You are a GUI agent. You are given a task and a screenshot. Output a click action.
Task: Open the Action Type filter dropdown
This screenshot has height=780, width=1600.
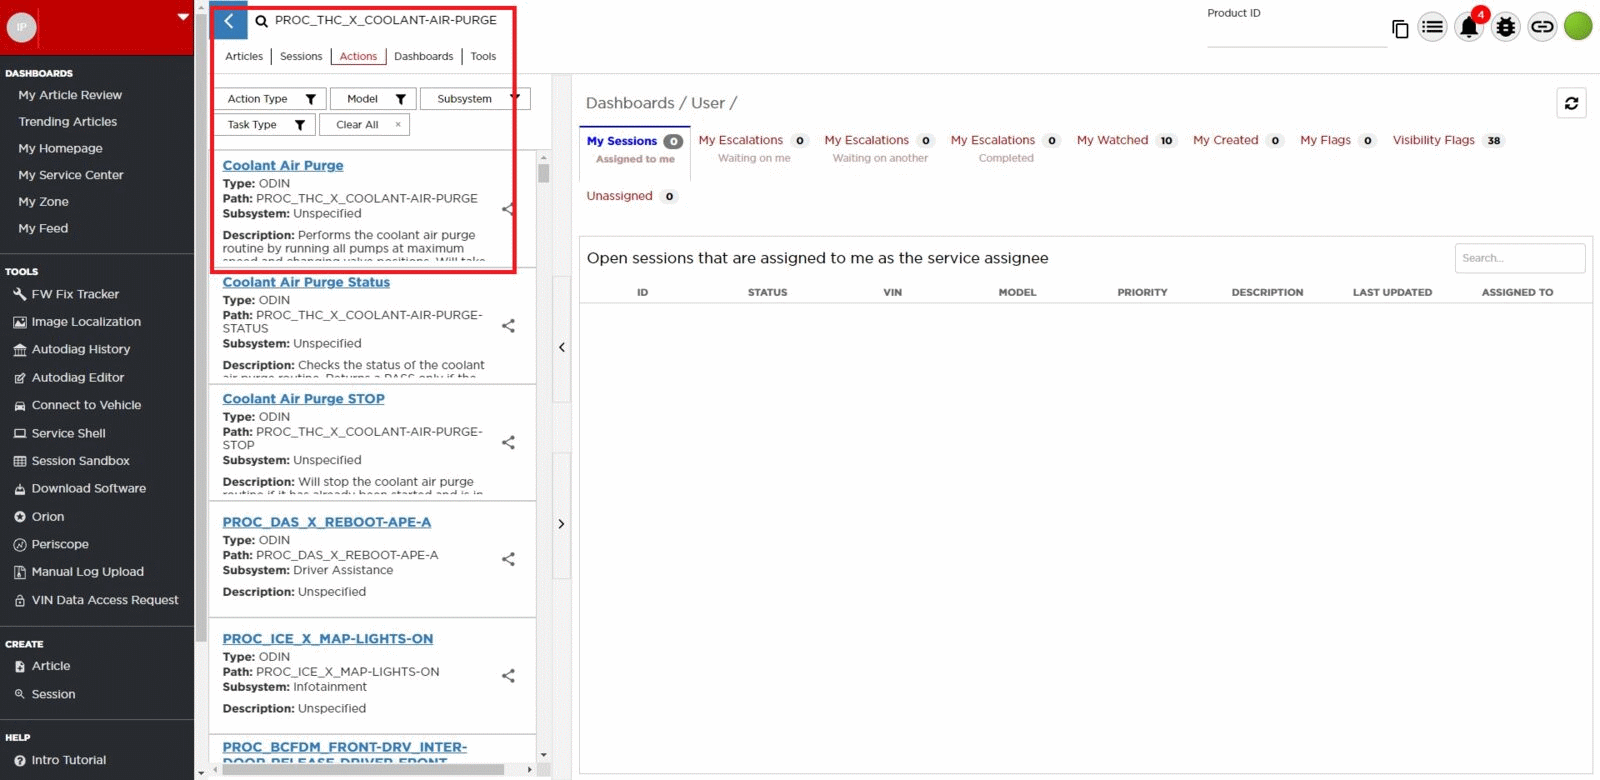(270, 99)
